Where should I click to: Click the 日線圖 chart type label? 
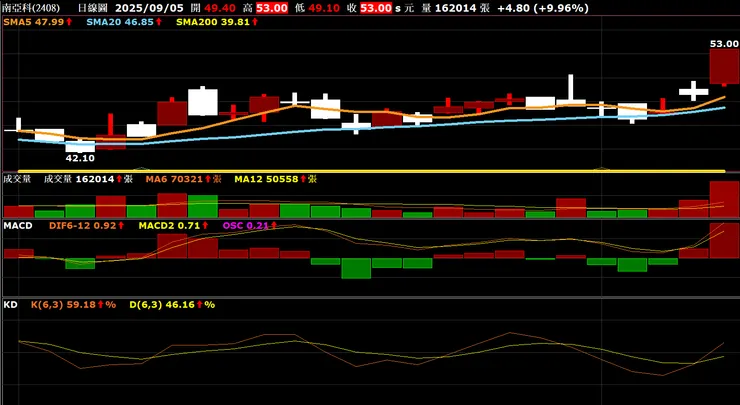92,8
